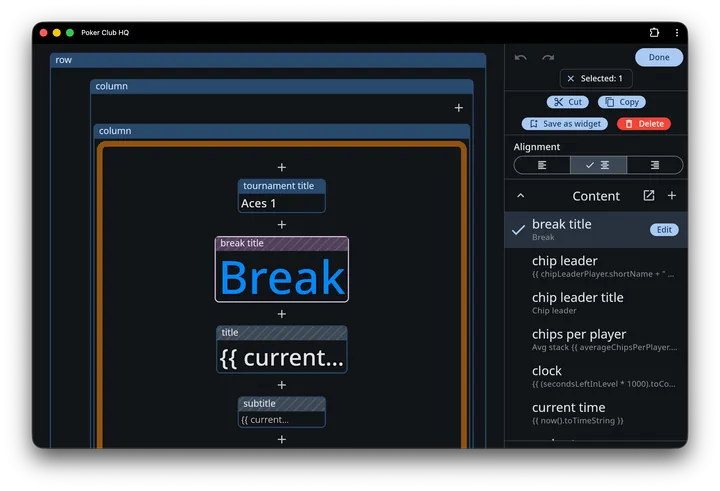
Task: Select the title {{ current... element
Action: click(281, 349)
